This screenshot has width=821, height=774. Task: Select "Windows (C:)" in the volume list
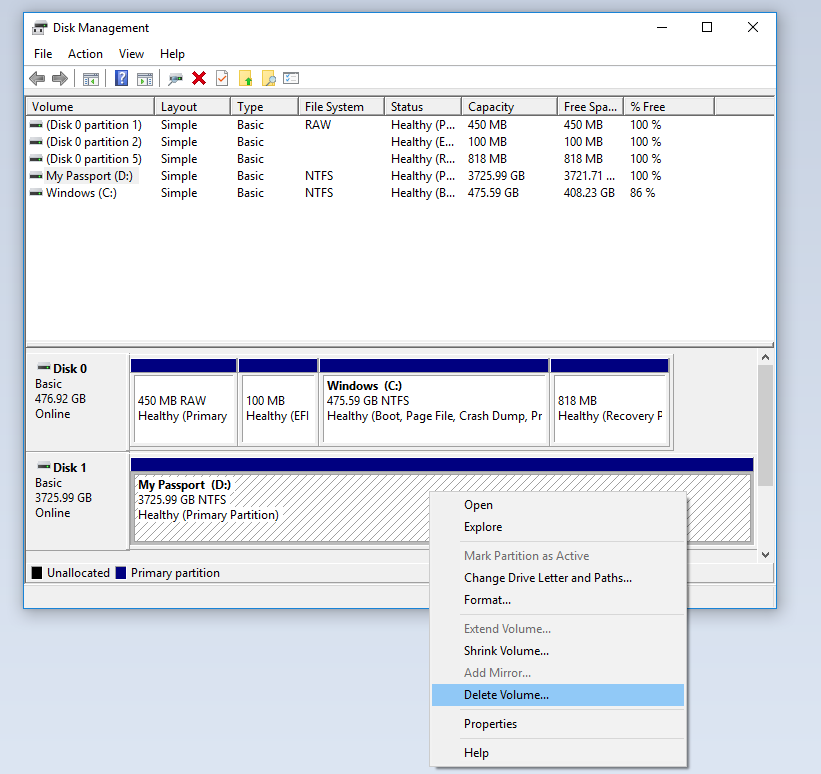point(81,193)
